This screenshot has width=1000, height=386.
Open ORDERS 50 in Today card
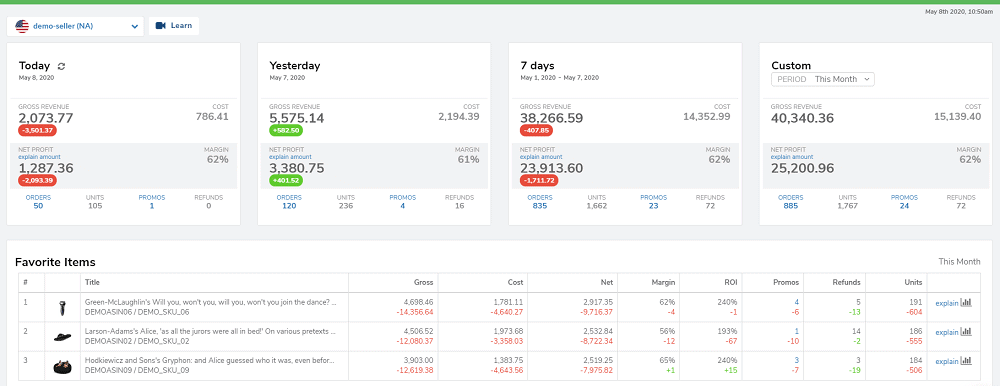point(38,202)
